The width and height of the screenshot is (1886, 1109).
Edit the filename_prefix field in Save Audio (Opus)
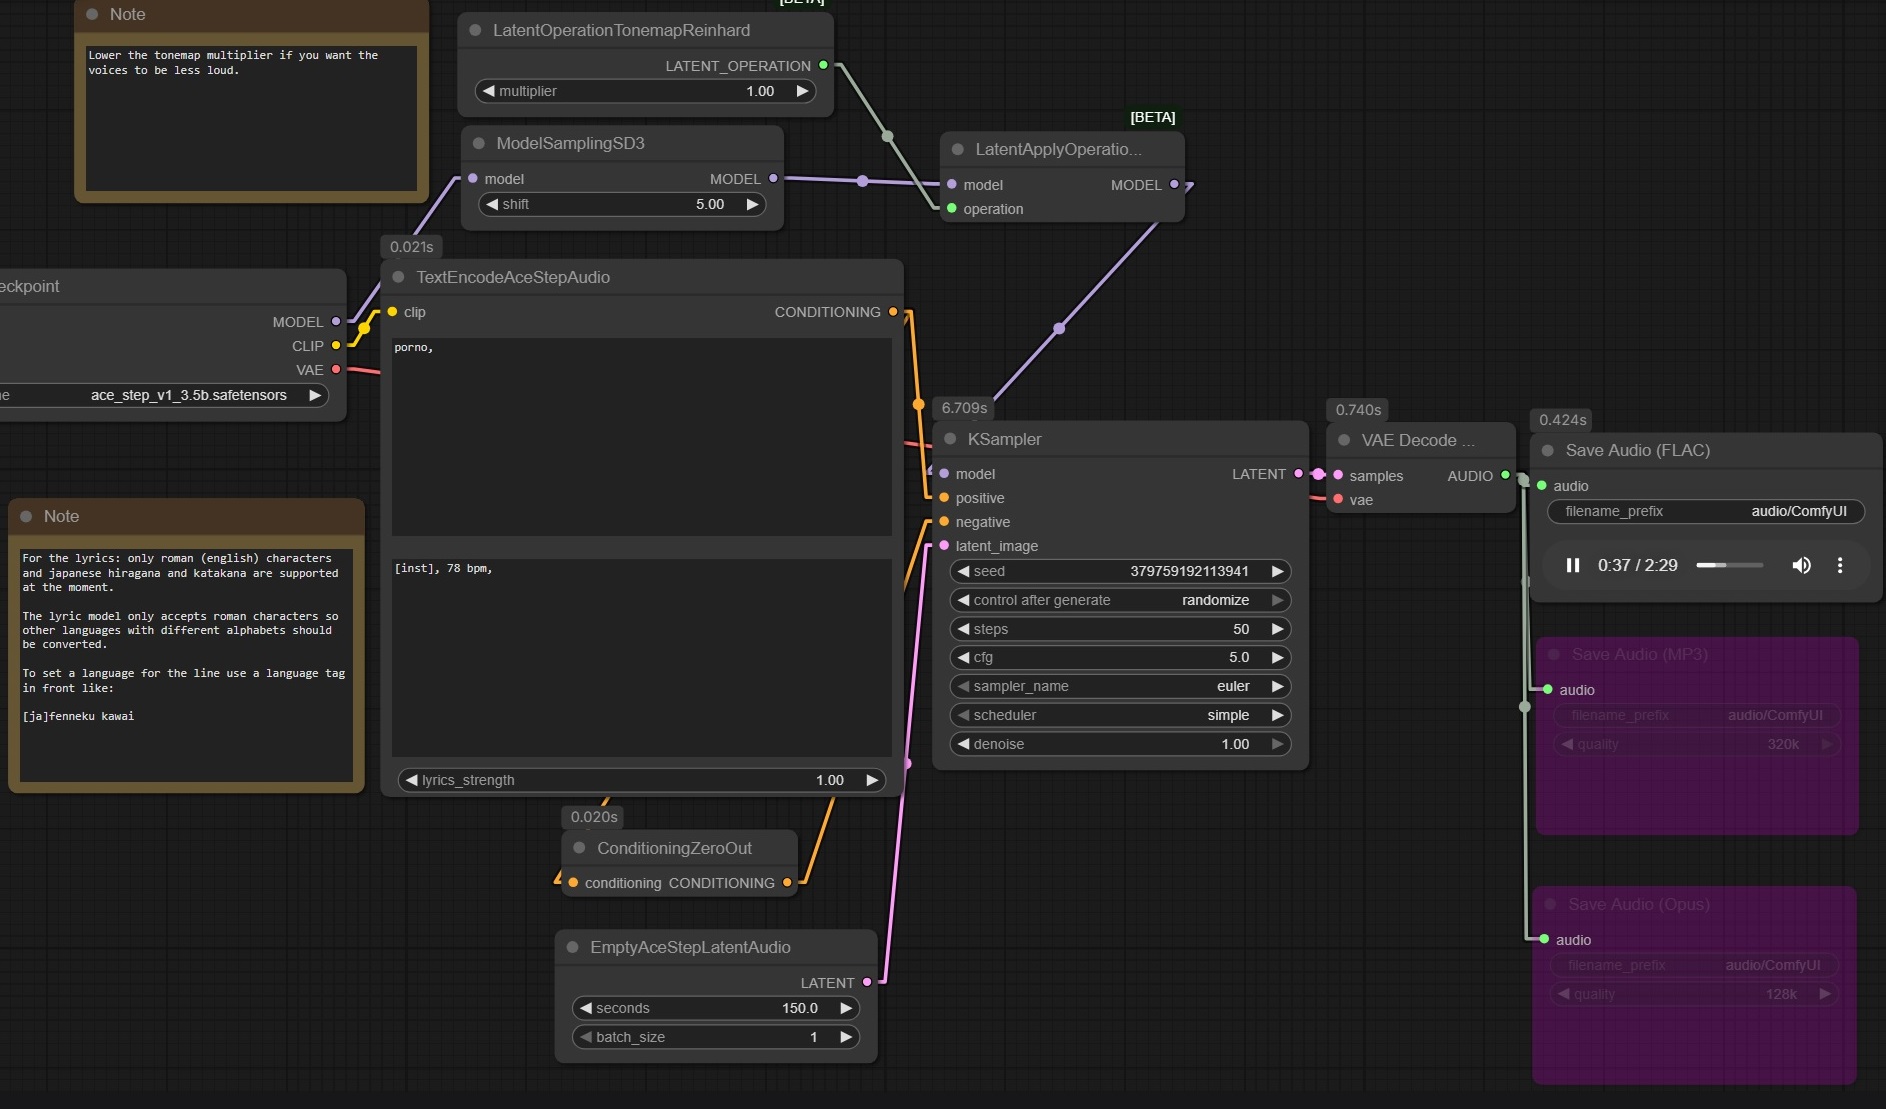tap(1695, 965)
